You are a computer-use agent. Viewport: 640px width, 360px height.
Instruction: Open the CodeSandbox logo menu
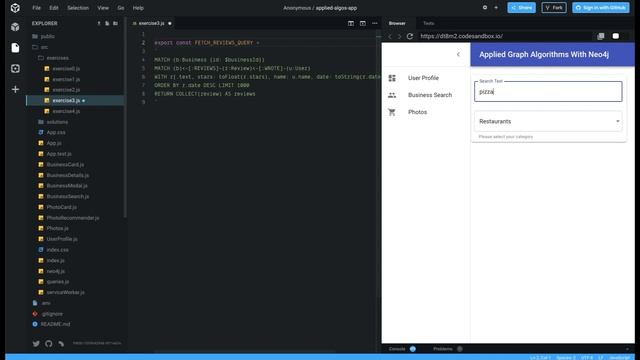click(15, 8)
